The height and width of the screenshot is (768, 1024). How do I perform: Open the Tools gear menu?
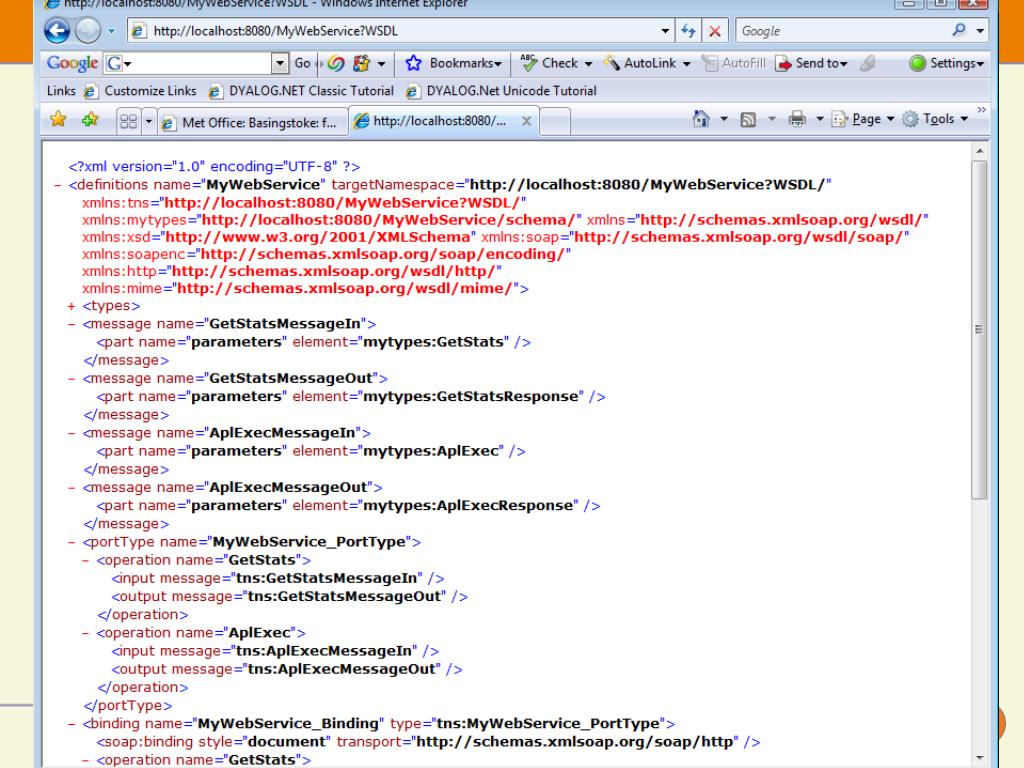point(935,119)
